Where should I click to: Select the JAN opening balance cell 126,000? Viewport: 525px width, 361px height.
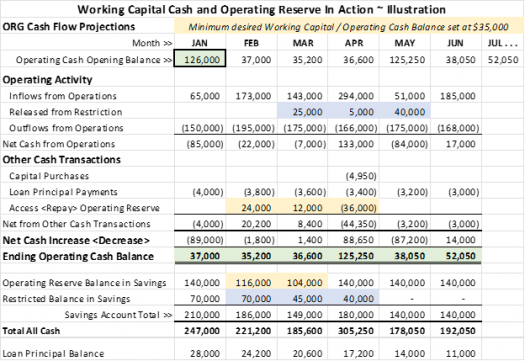[x=200, y=59]
